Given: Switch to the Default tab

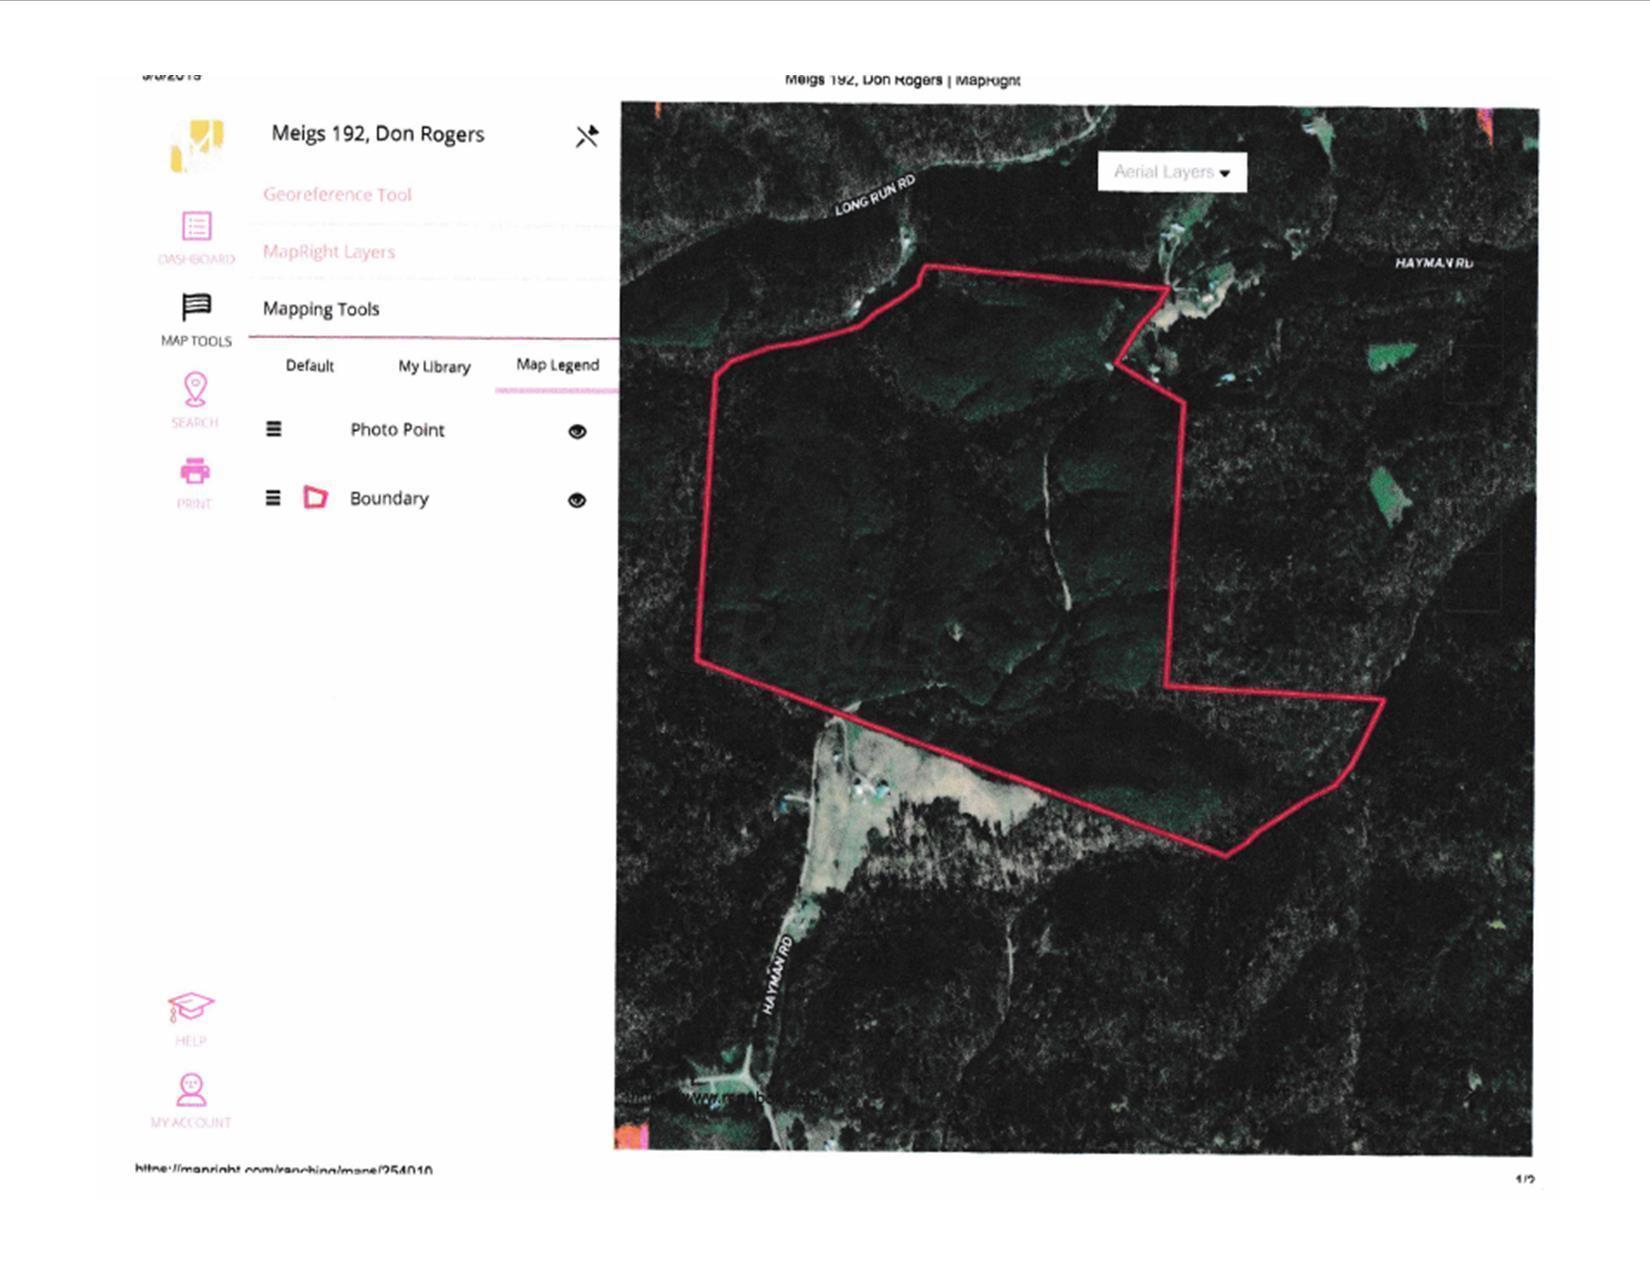Looking at the screenshot, I should [x=310, y=366].
